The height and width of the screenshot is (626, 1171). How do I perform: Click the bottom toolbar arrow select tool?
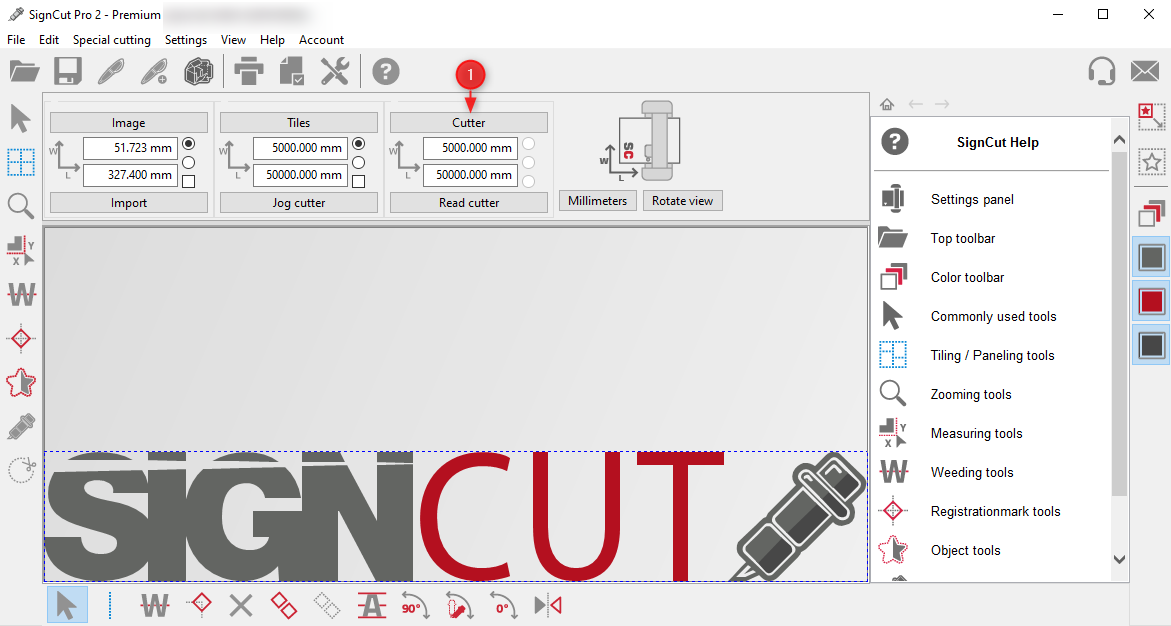point(66,605)
